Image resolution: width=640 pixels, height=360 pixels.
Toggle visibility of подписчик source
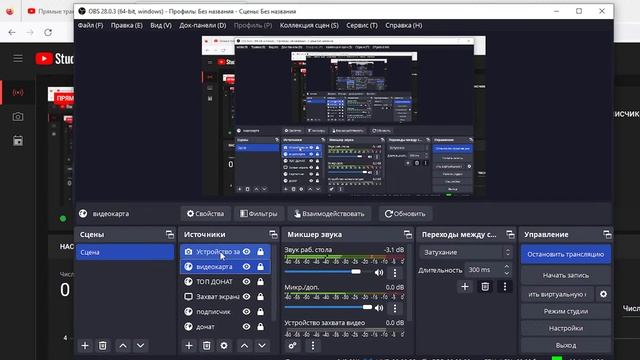tap(247, 312)
